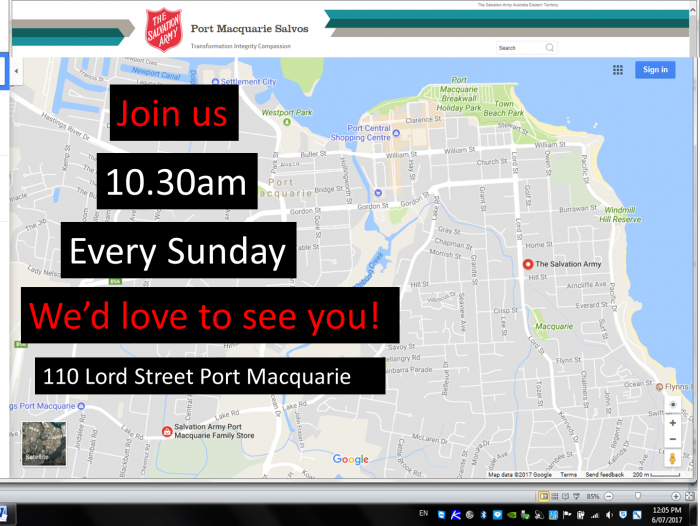Viewport: 700px width, 526px height.
Task: Click the 85% zoom level
Action: (x=593, y=497)
